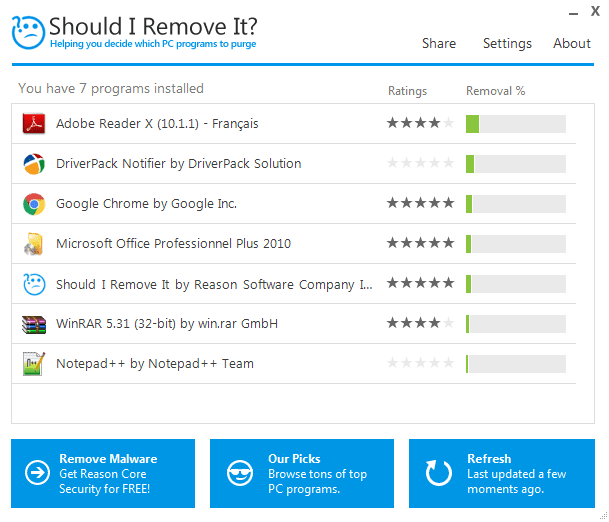
Task: Click Google Chrome removal percentage bar
Action: coord(516,204)
